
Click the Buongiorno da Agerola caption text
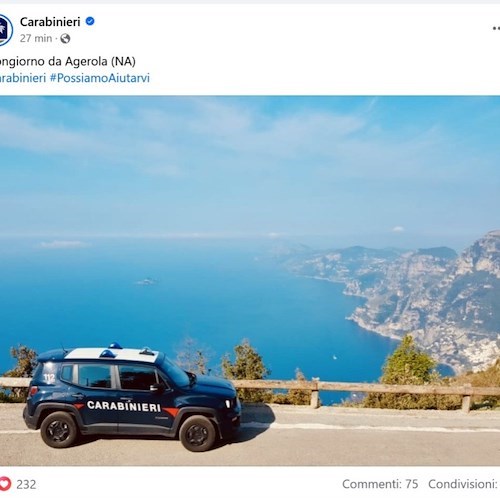point(67,61)
